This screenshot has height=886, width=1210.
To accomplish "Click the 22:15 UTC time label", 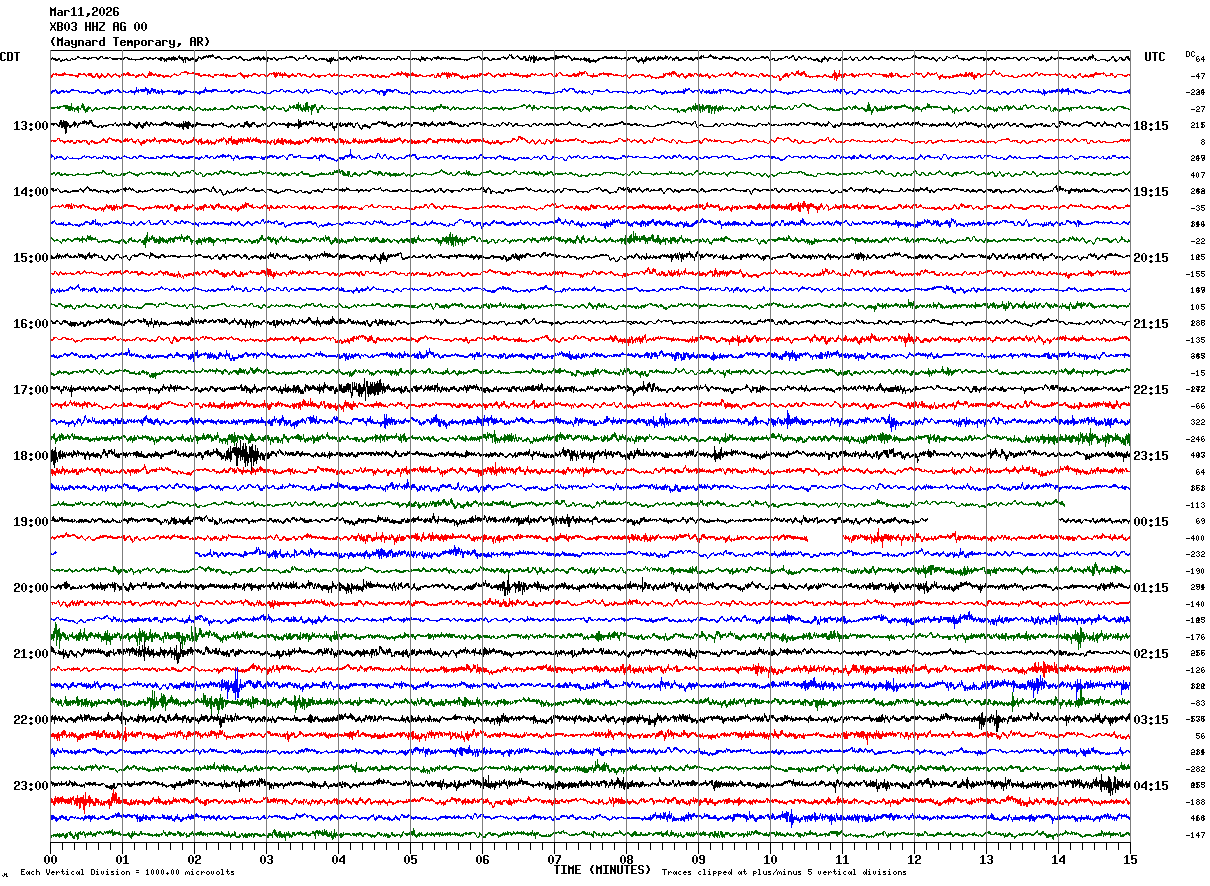I will 1151,390.
